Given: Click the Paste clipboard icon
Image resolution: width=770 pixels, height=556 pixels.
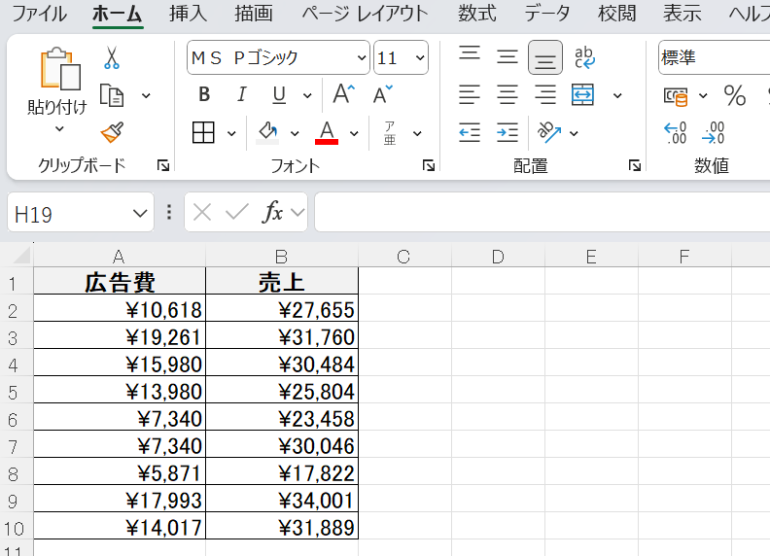Looking at the screenshot, I should coord(60,69).
